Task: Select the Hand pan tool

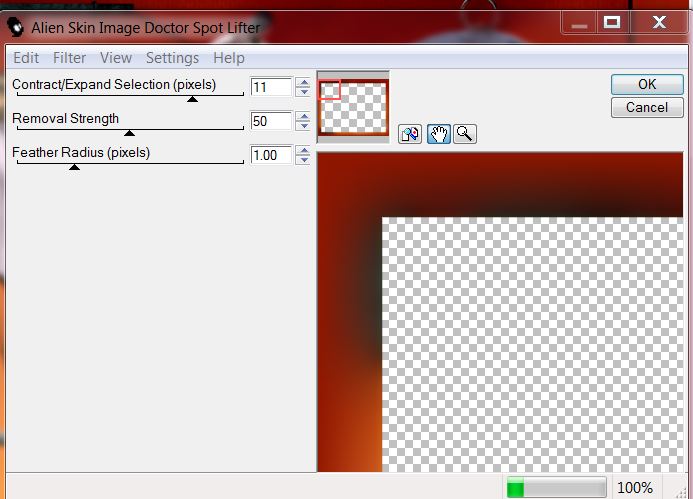Action: [438, 134]
